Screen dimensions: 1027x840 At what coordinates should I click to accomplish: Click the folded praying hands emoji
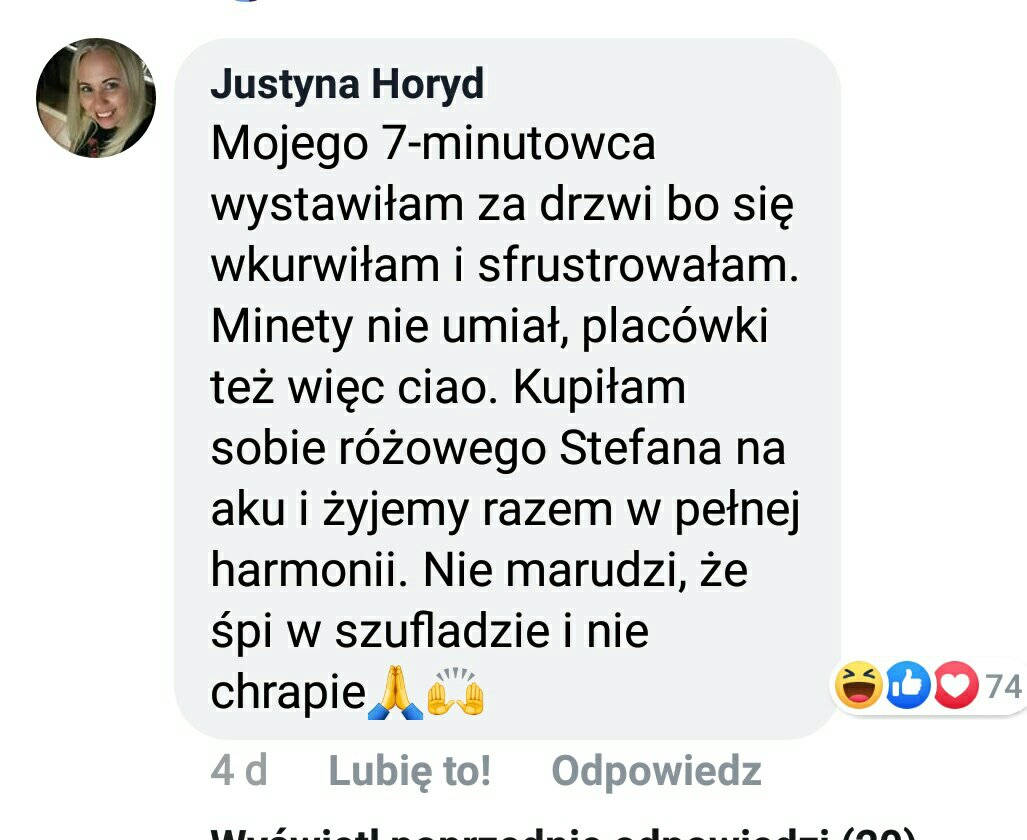(x=395, y=693)
